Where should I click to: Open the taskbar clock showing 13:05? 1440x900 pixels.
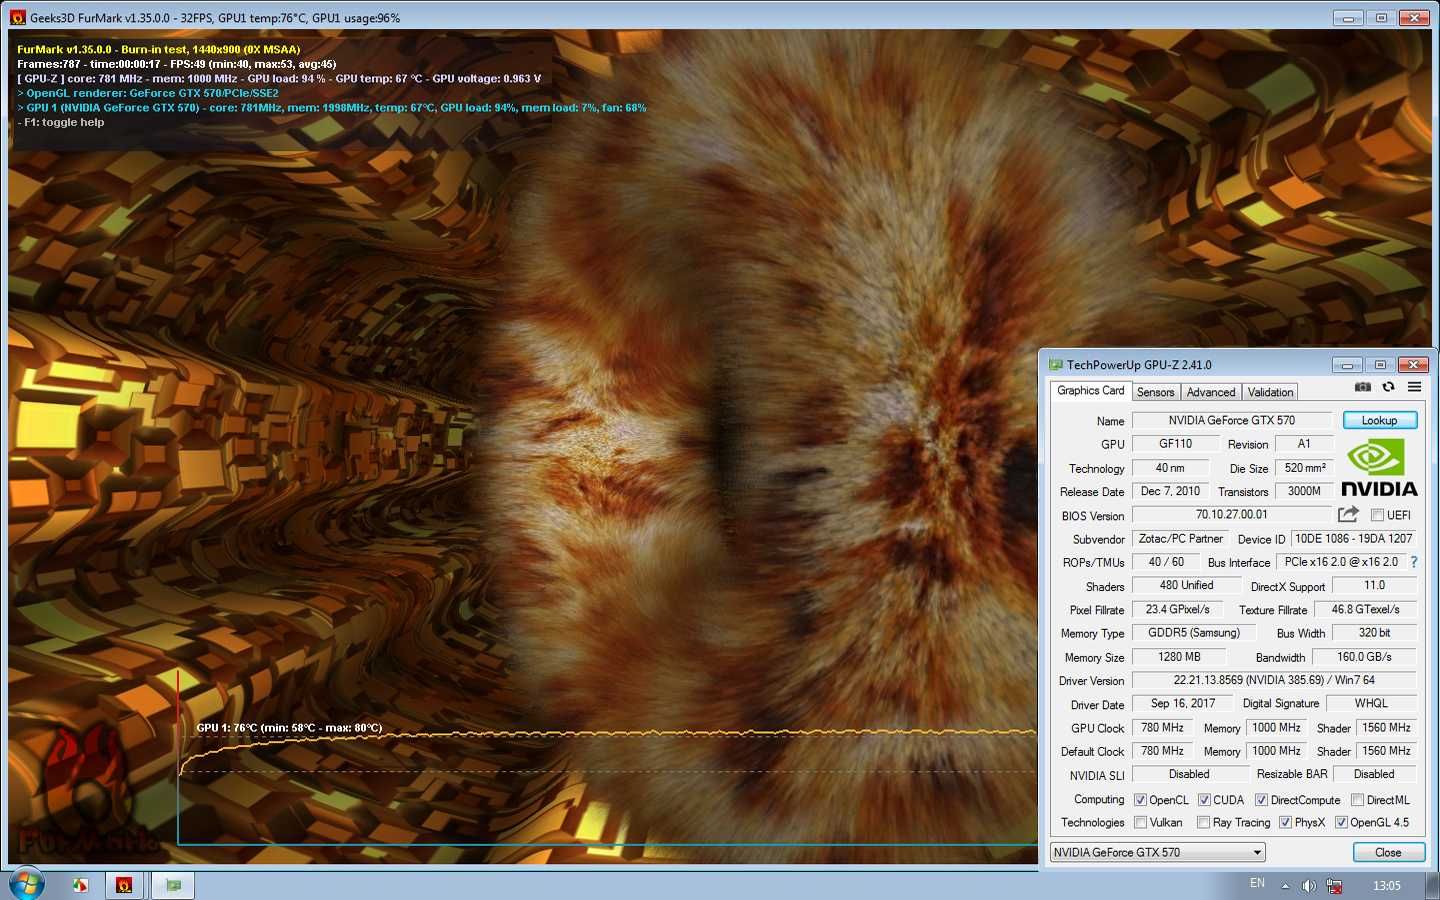(x=1387, y=886)
